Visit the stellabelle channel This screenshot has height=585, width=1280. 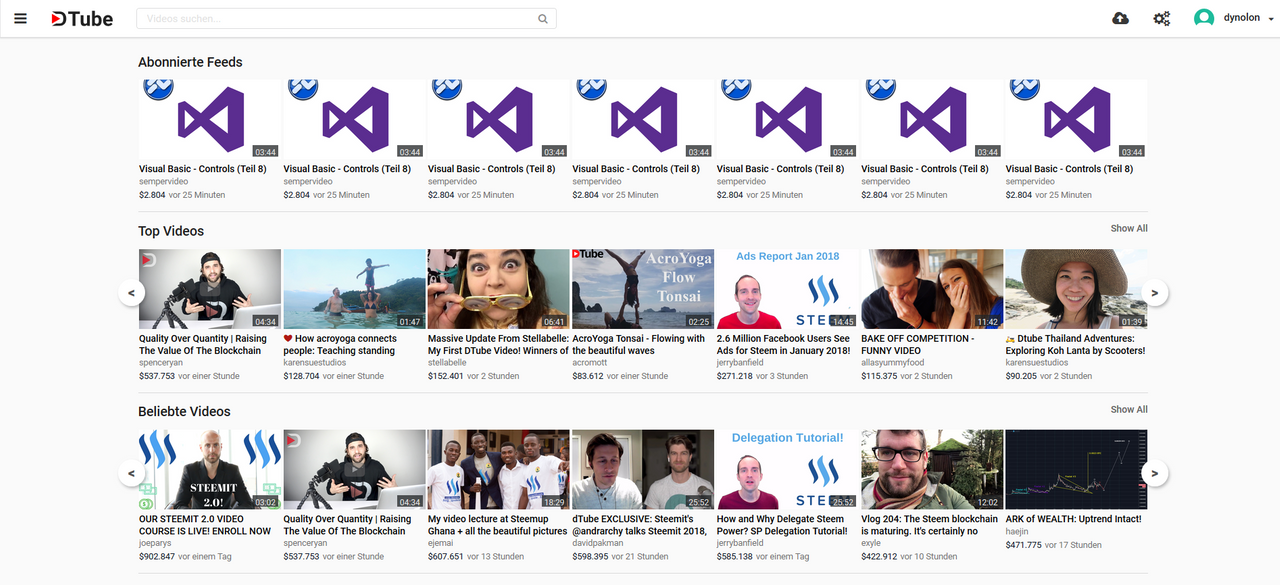click(x=447, y=363)
